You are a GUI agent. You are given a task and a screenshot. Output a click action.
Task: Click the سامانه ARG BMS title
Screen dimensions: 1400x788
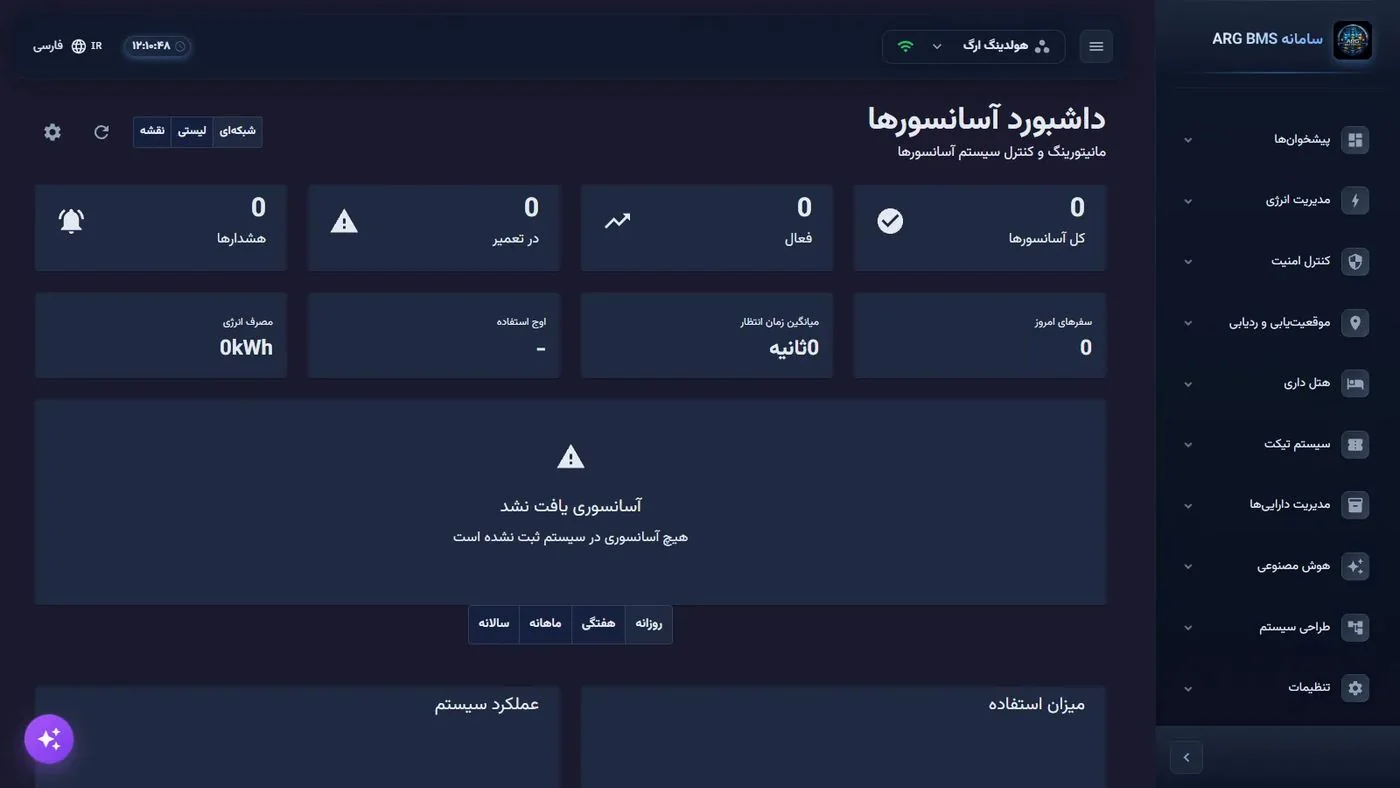pyautogui.click(x=1267, y=39)
